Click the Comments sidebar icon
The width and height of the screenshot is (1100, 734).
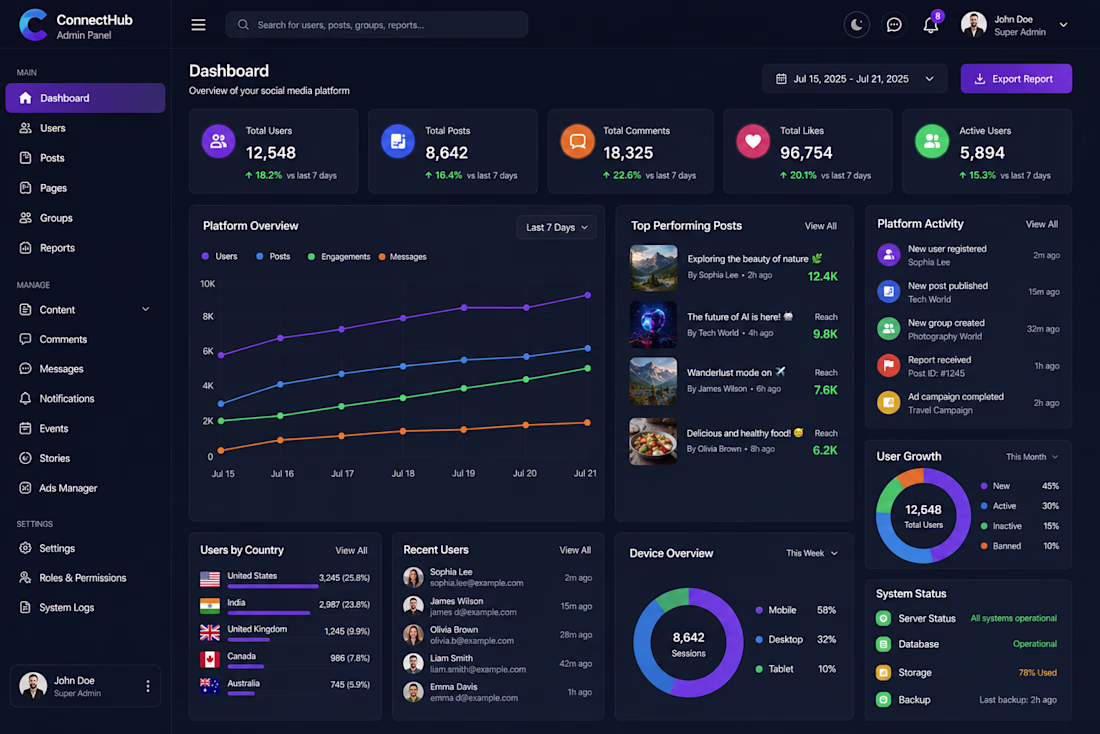(25, 339)
